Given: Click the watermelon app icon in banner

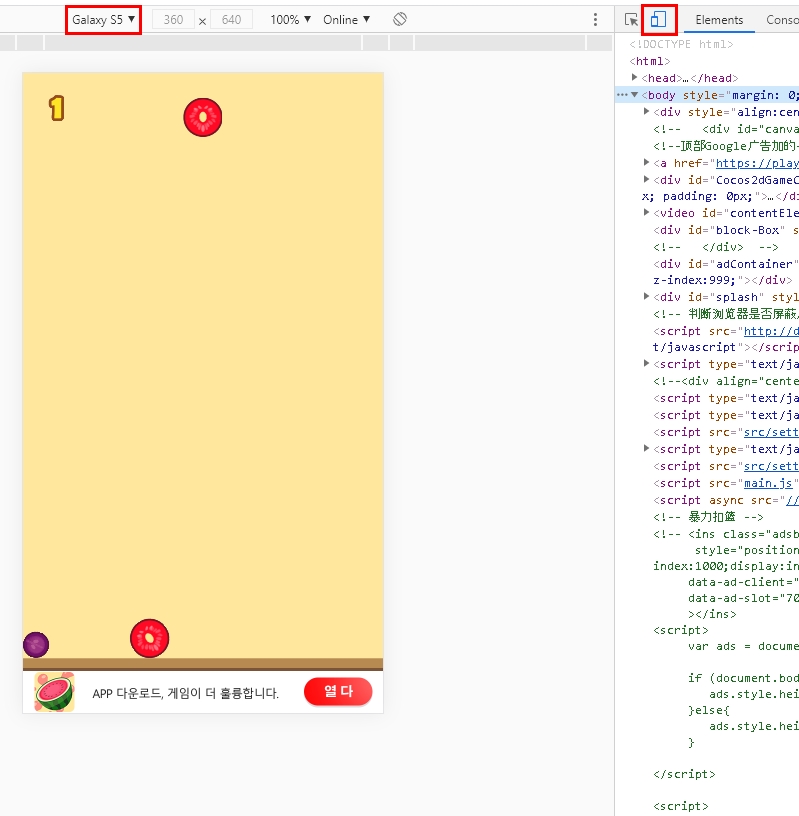Looking at the screenshot, I should click(54, 692).
